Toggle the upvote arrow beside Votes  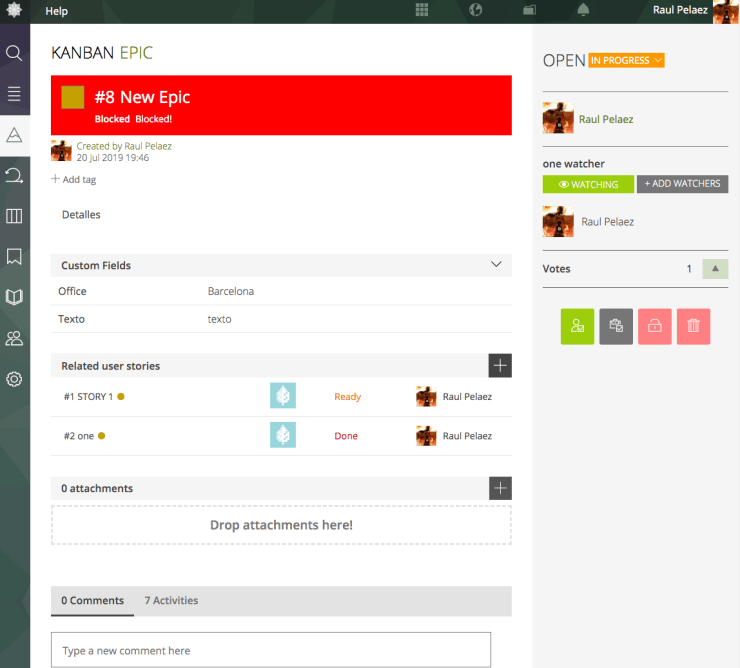click(x=715, y=269)
